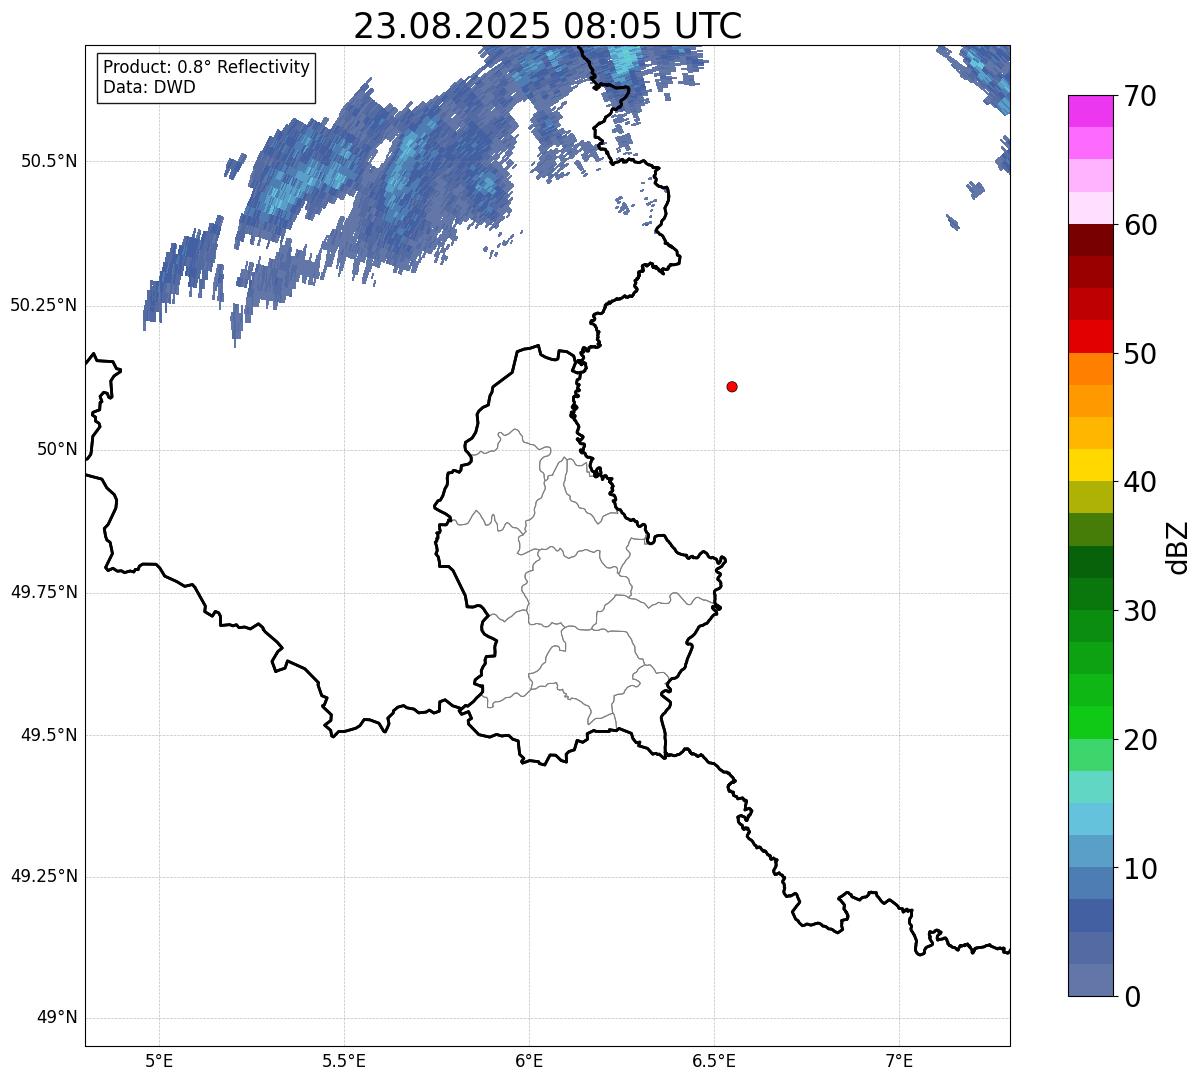Click the 50°N latitude label

coord(57,449)
